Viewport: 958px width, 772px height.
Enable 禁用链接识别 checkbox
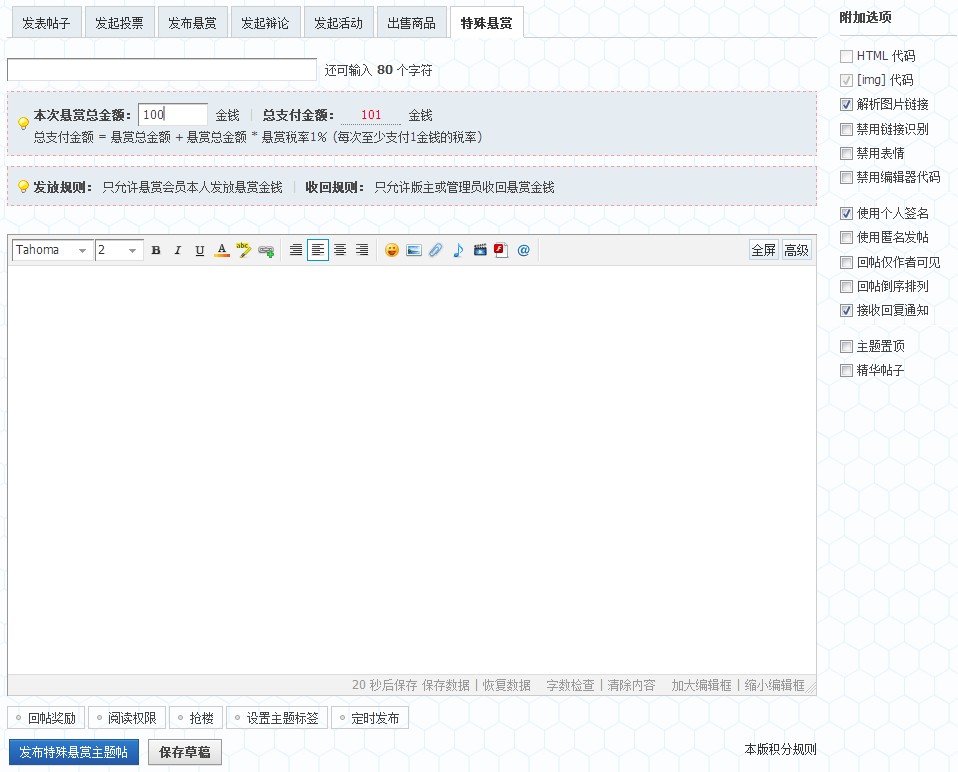[x=846, y=129]
